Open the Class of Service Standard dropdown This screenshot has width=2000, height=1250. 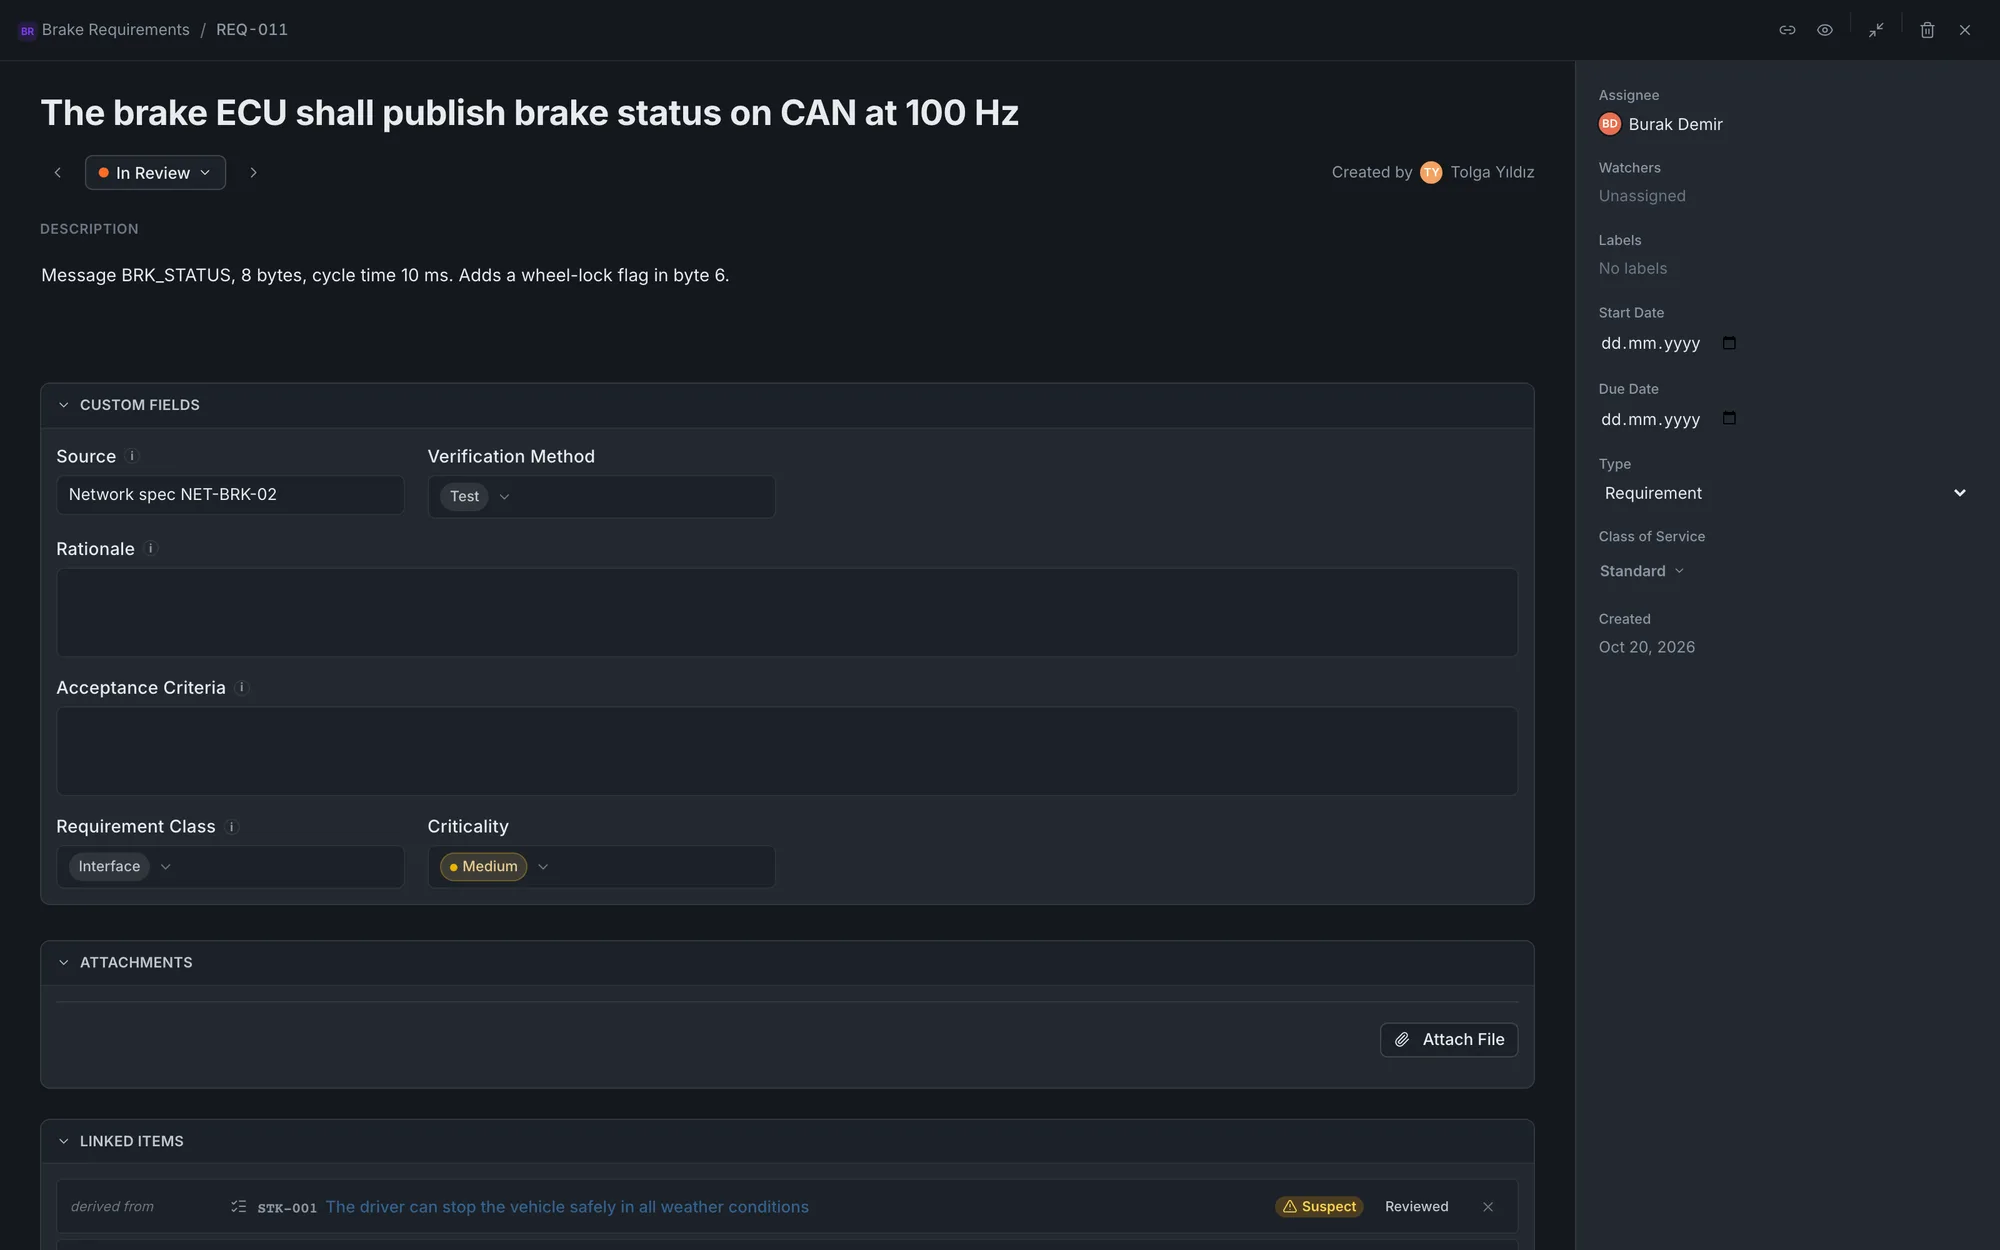(x=1642, y=571)
